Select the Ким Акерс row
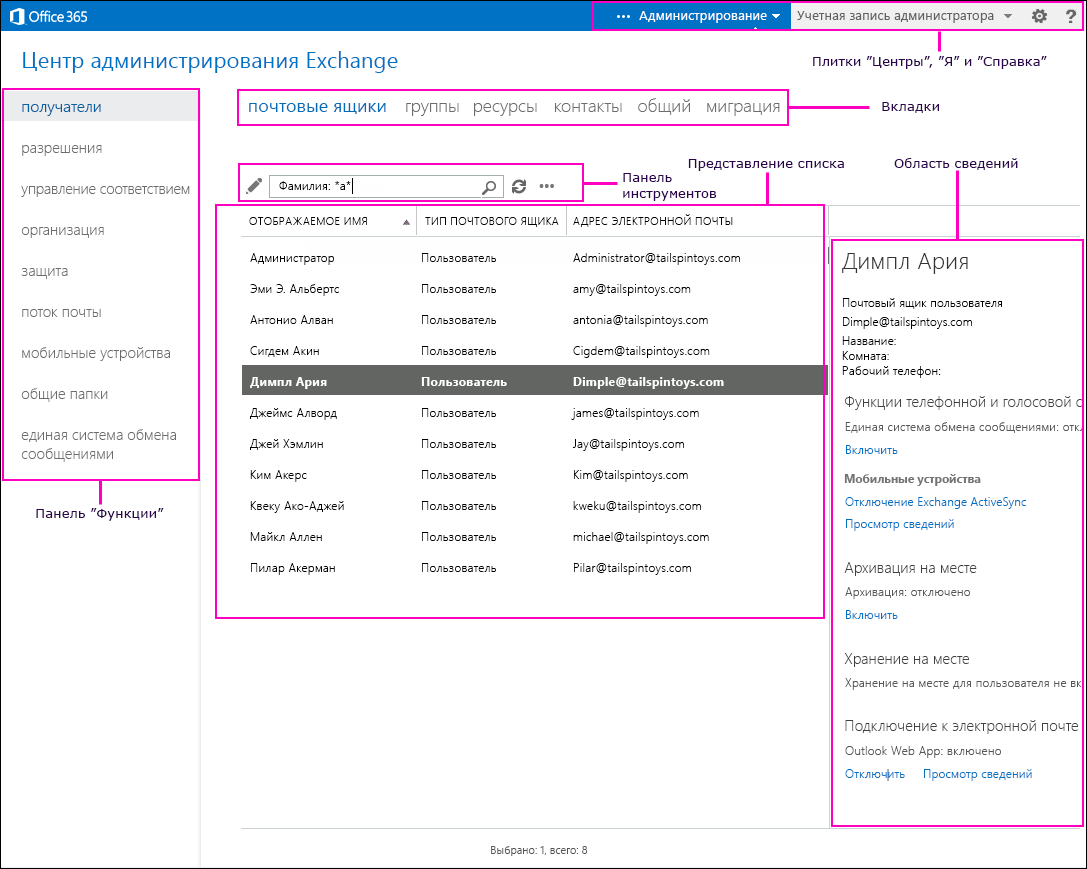 pyautogui.click(x=534, y=475)
